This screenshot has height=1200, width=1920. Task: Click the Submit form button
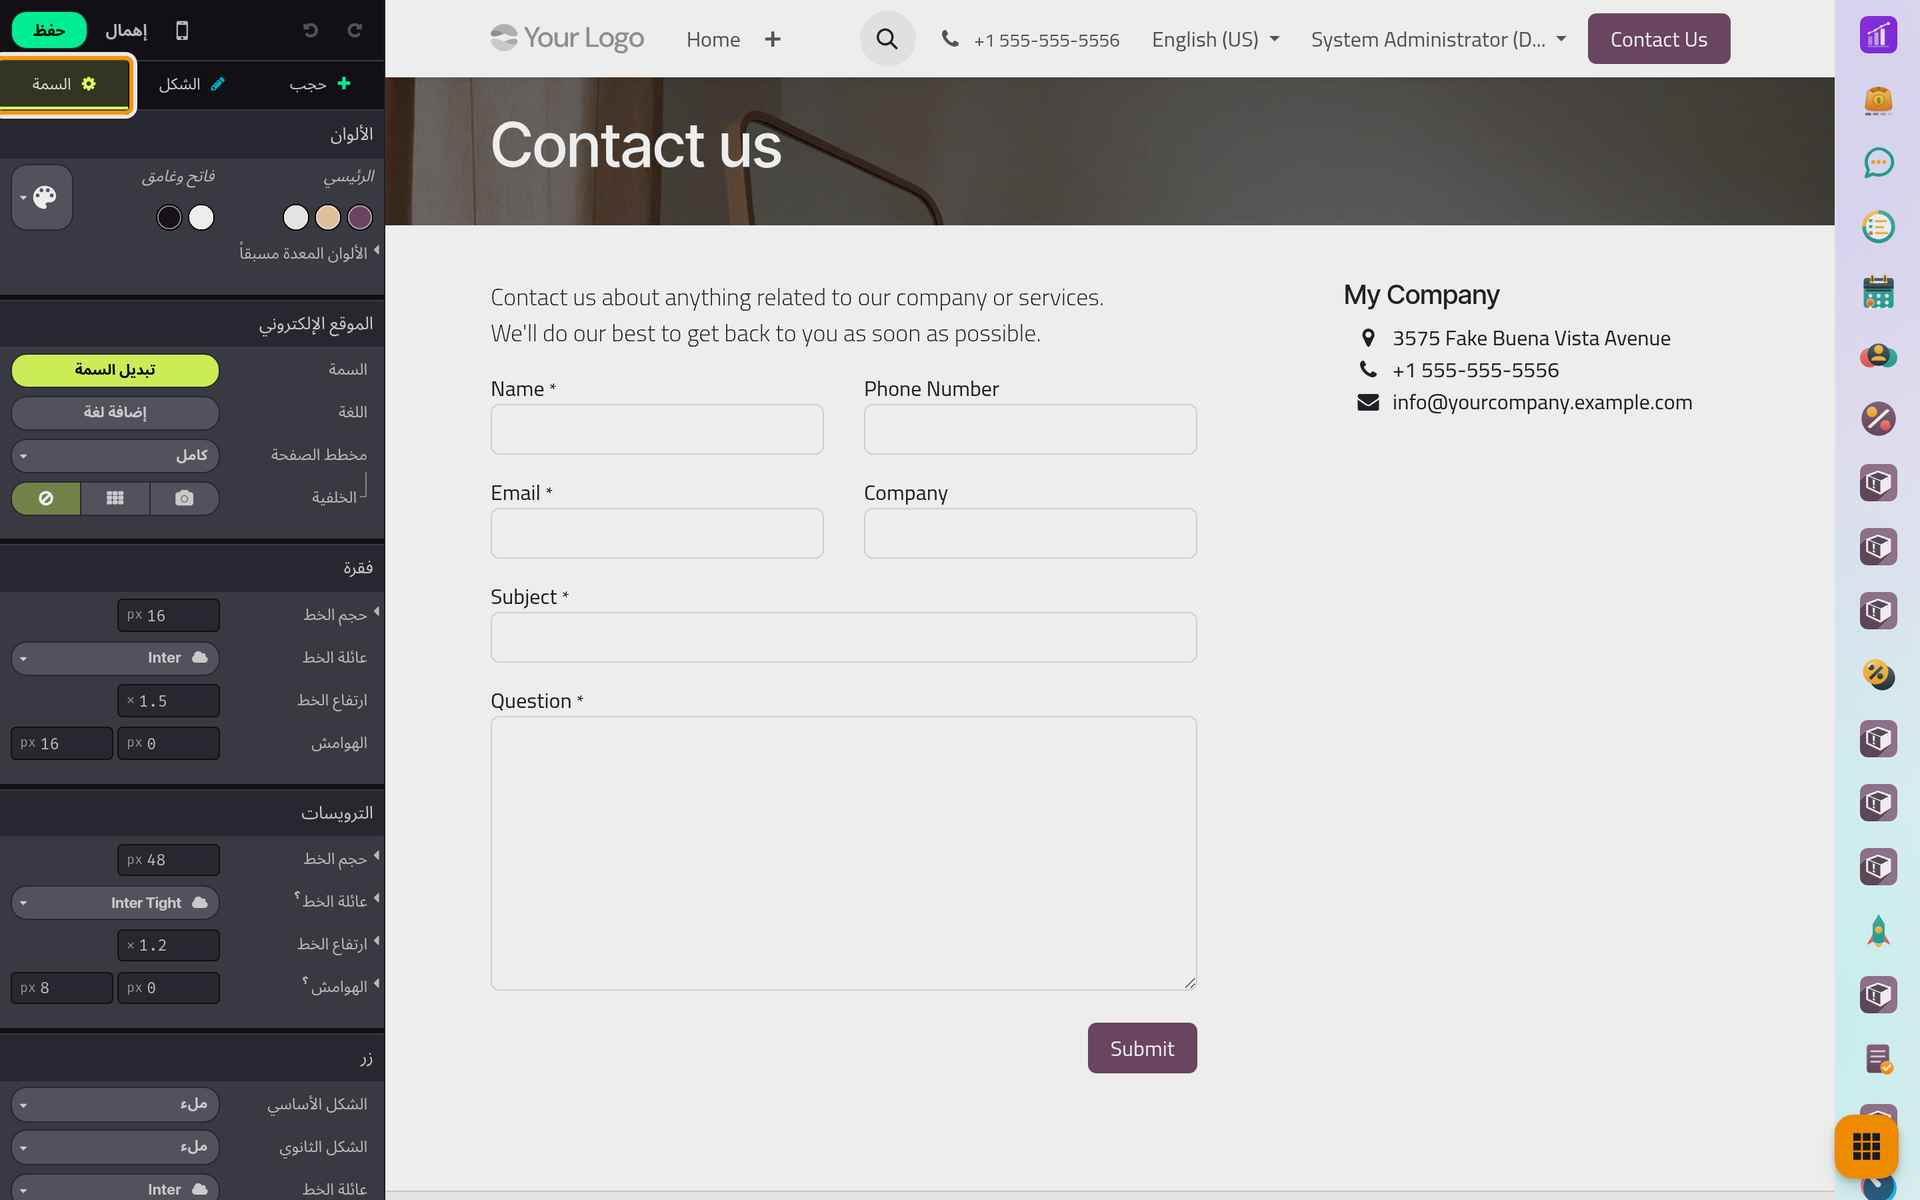(x=1142, y=1048)
